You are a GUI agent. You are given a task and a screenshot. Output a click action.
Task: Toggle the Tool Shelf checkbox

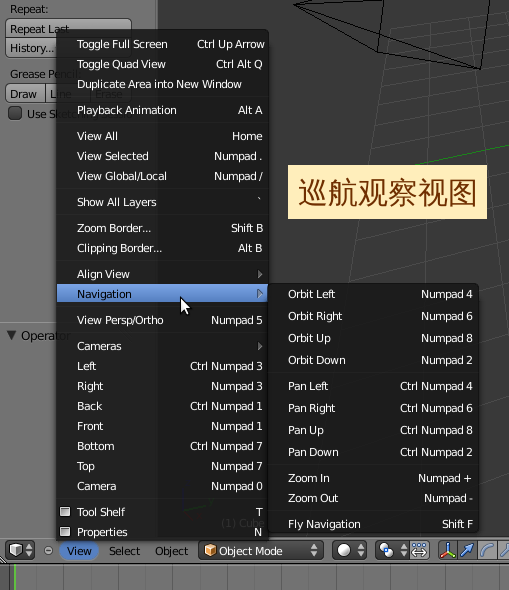pos(65,511)
